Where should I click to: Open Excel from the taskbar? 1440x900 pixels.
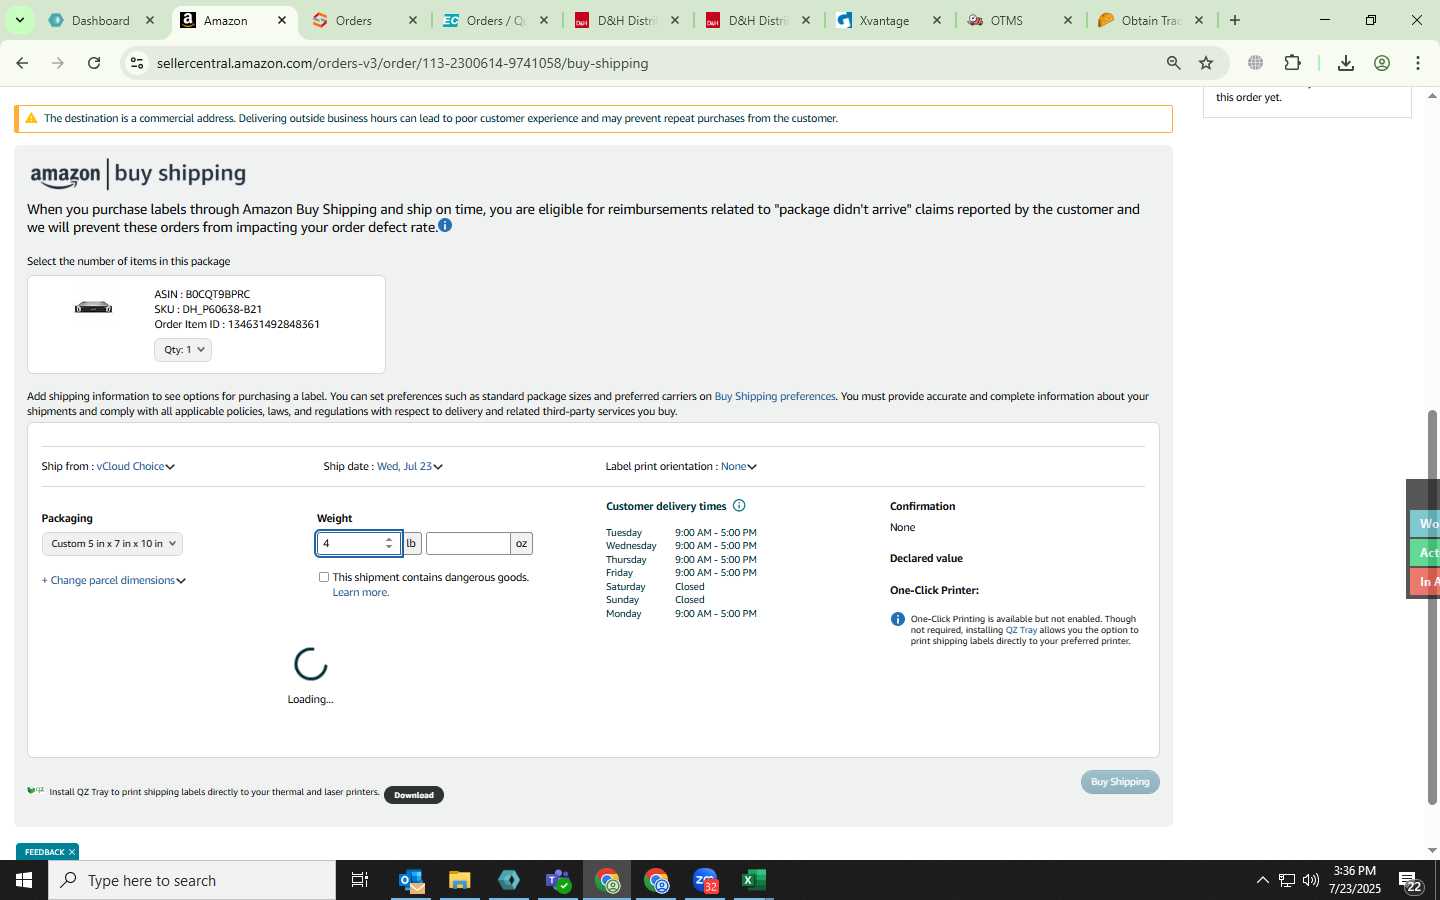click(x=754, y=880)
